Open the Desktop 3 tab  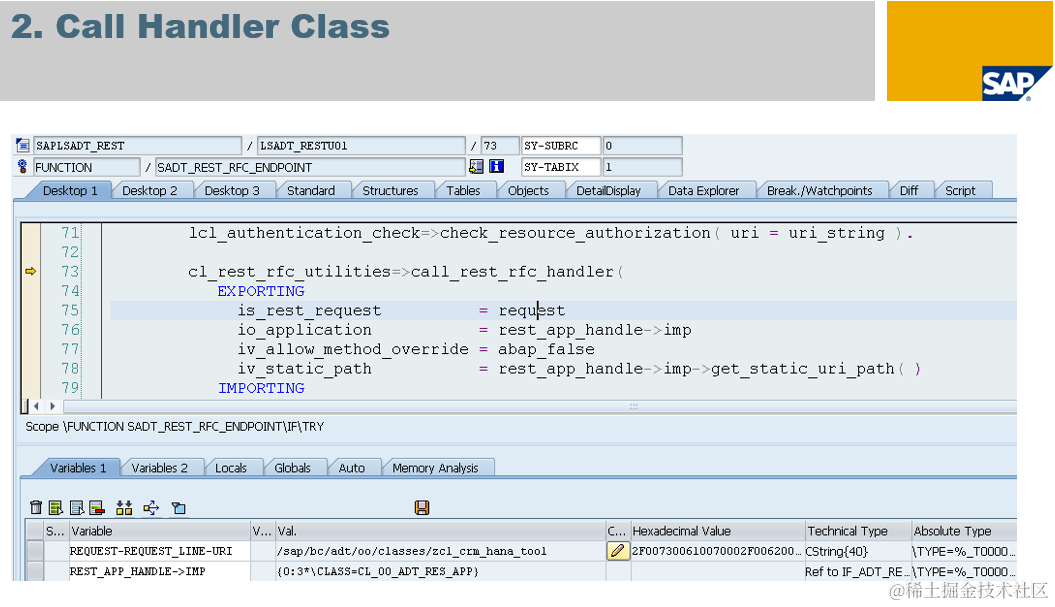pyautogui.click(x=231, y=190)
